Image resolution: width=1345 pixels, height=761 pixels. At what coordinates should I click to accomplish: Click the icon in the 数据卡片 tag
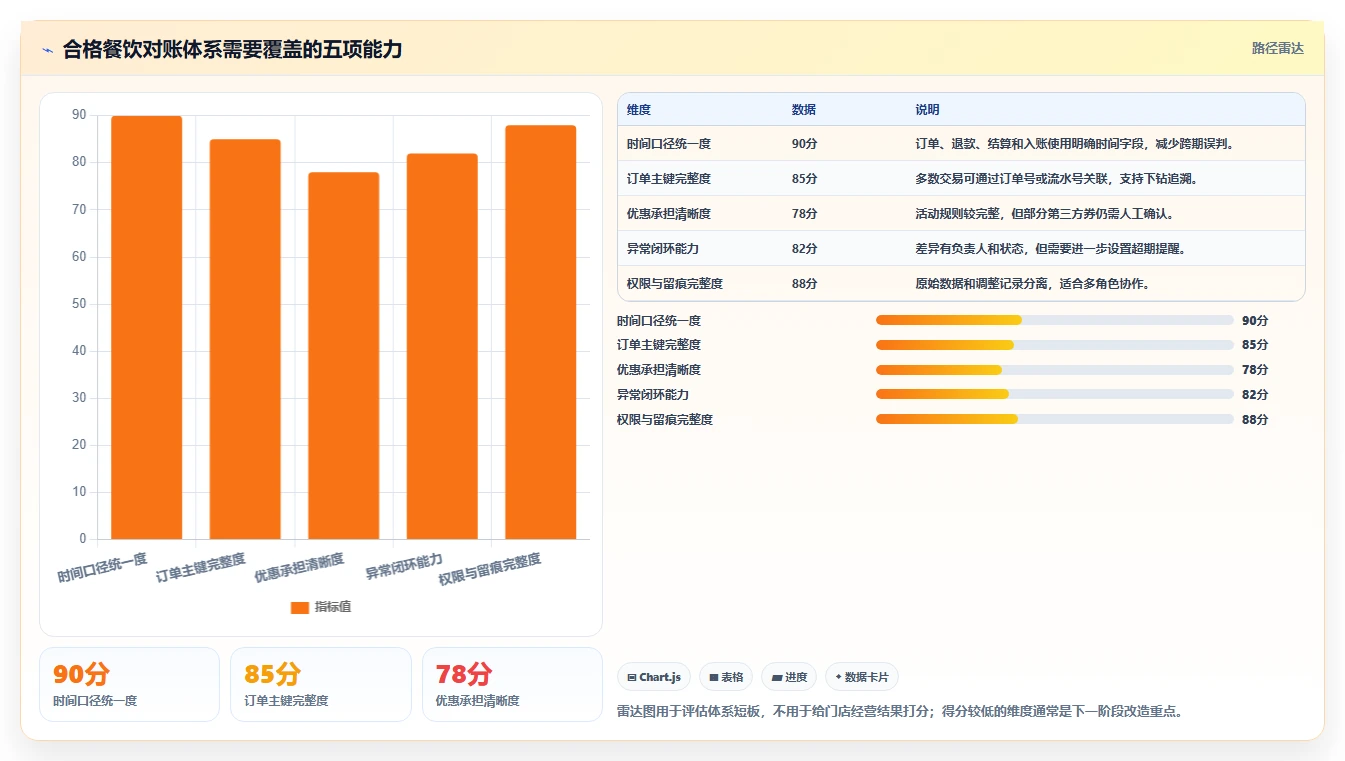pyautogui.click(x=839, y=677)
